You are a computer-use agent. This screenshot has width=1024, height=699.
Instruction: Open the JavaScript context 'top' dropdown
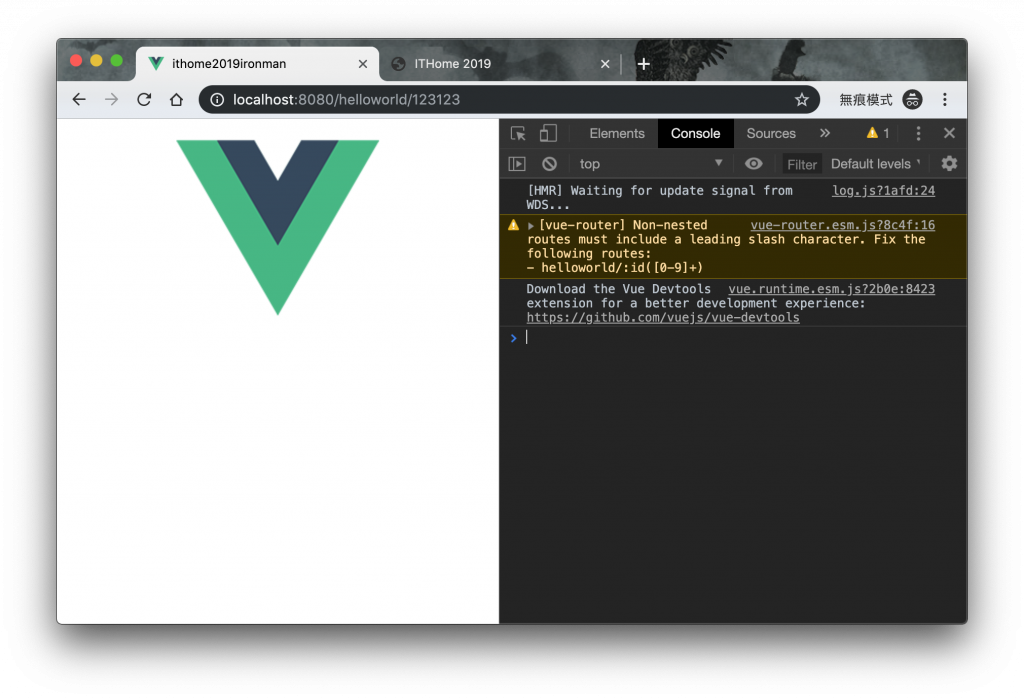[x=650, y=164]
